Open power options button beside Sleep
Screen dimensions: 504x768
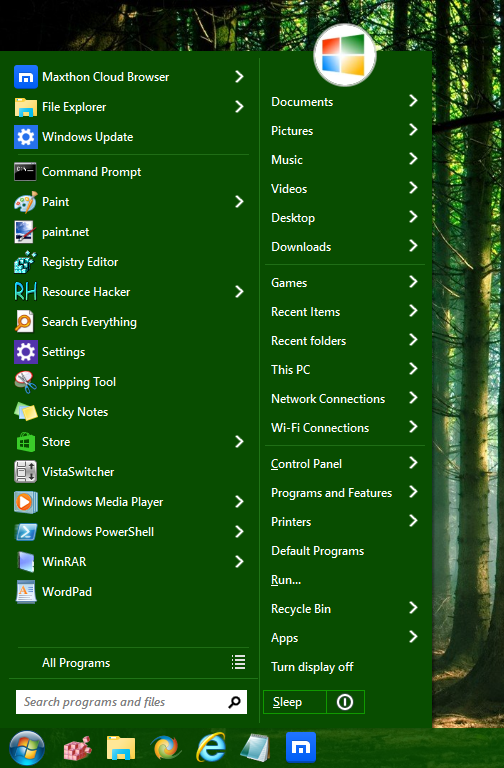(345, 702)
